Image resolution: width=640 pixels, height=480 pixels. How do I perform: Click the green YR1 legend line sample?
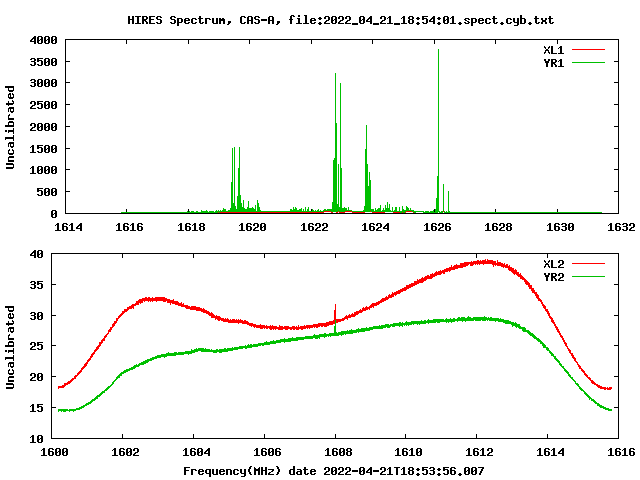[x=588, y=63]
